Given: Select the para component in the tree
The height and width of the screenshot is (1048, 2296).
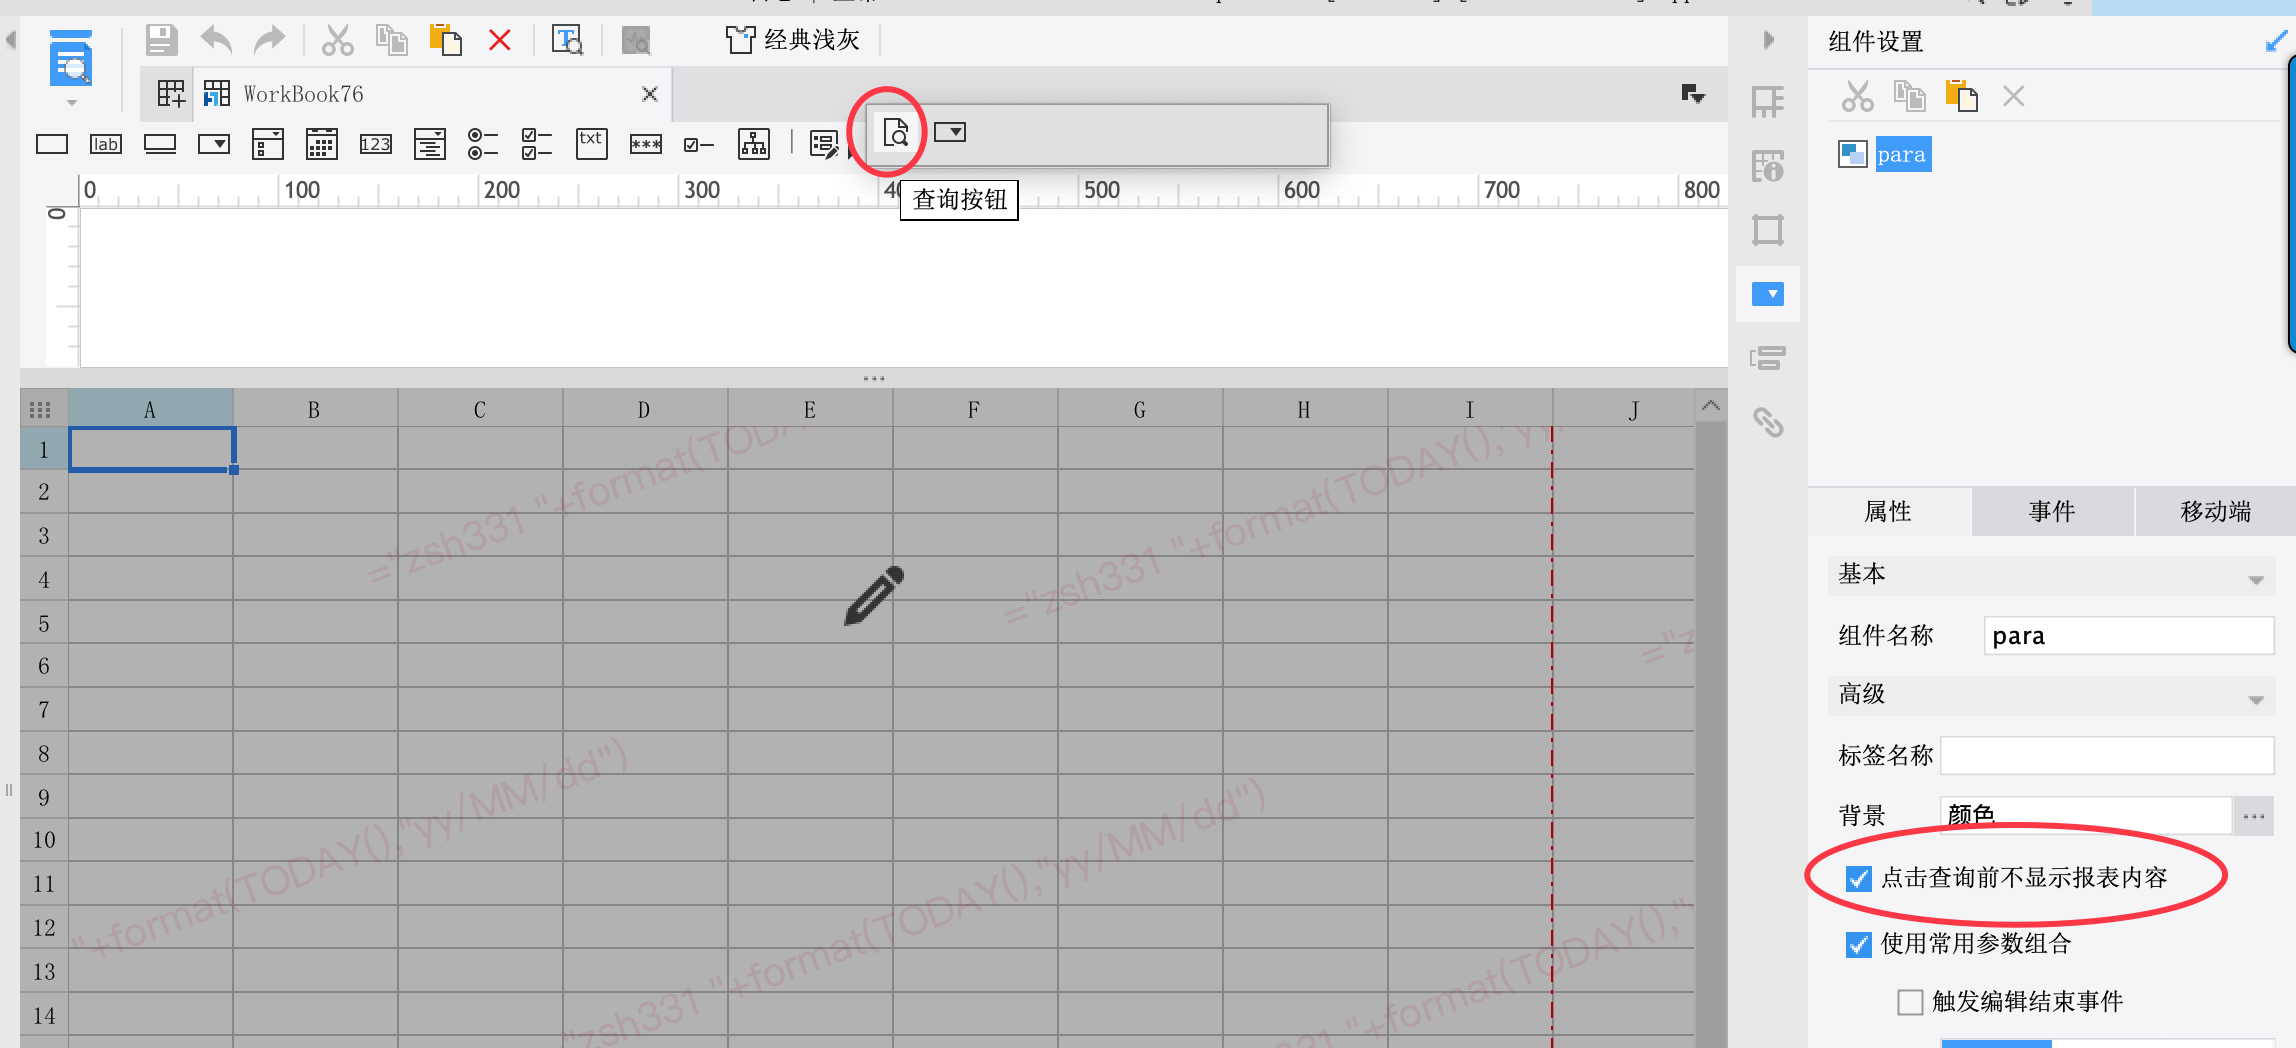Looking at the screenshot, I should pos(1902,155).
